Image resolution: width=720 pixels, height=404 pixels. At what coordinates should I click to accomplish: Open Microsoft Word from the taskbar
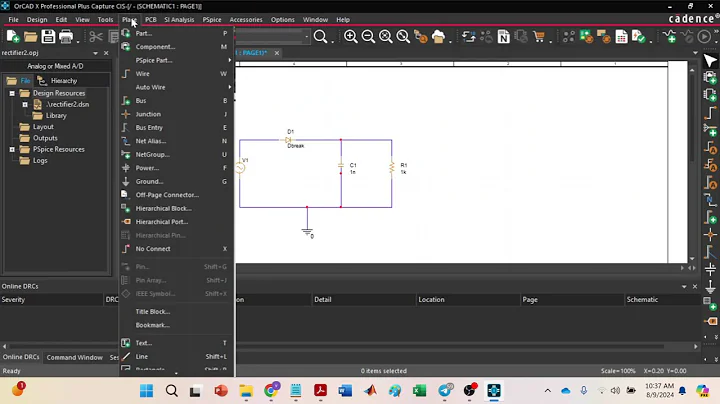click(345, 391)
